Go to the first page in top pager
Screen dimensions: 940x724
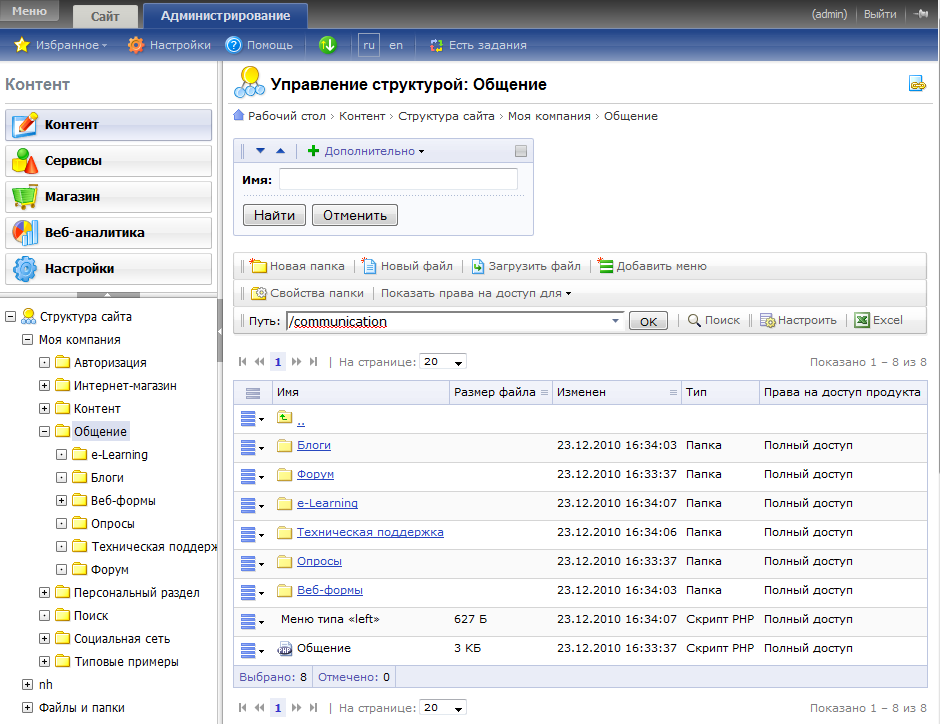(x=243, y=361)
